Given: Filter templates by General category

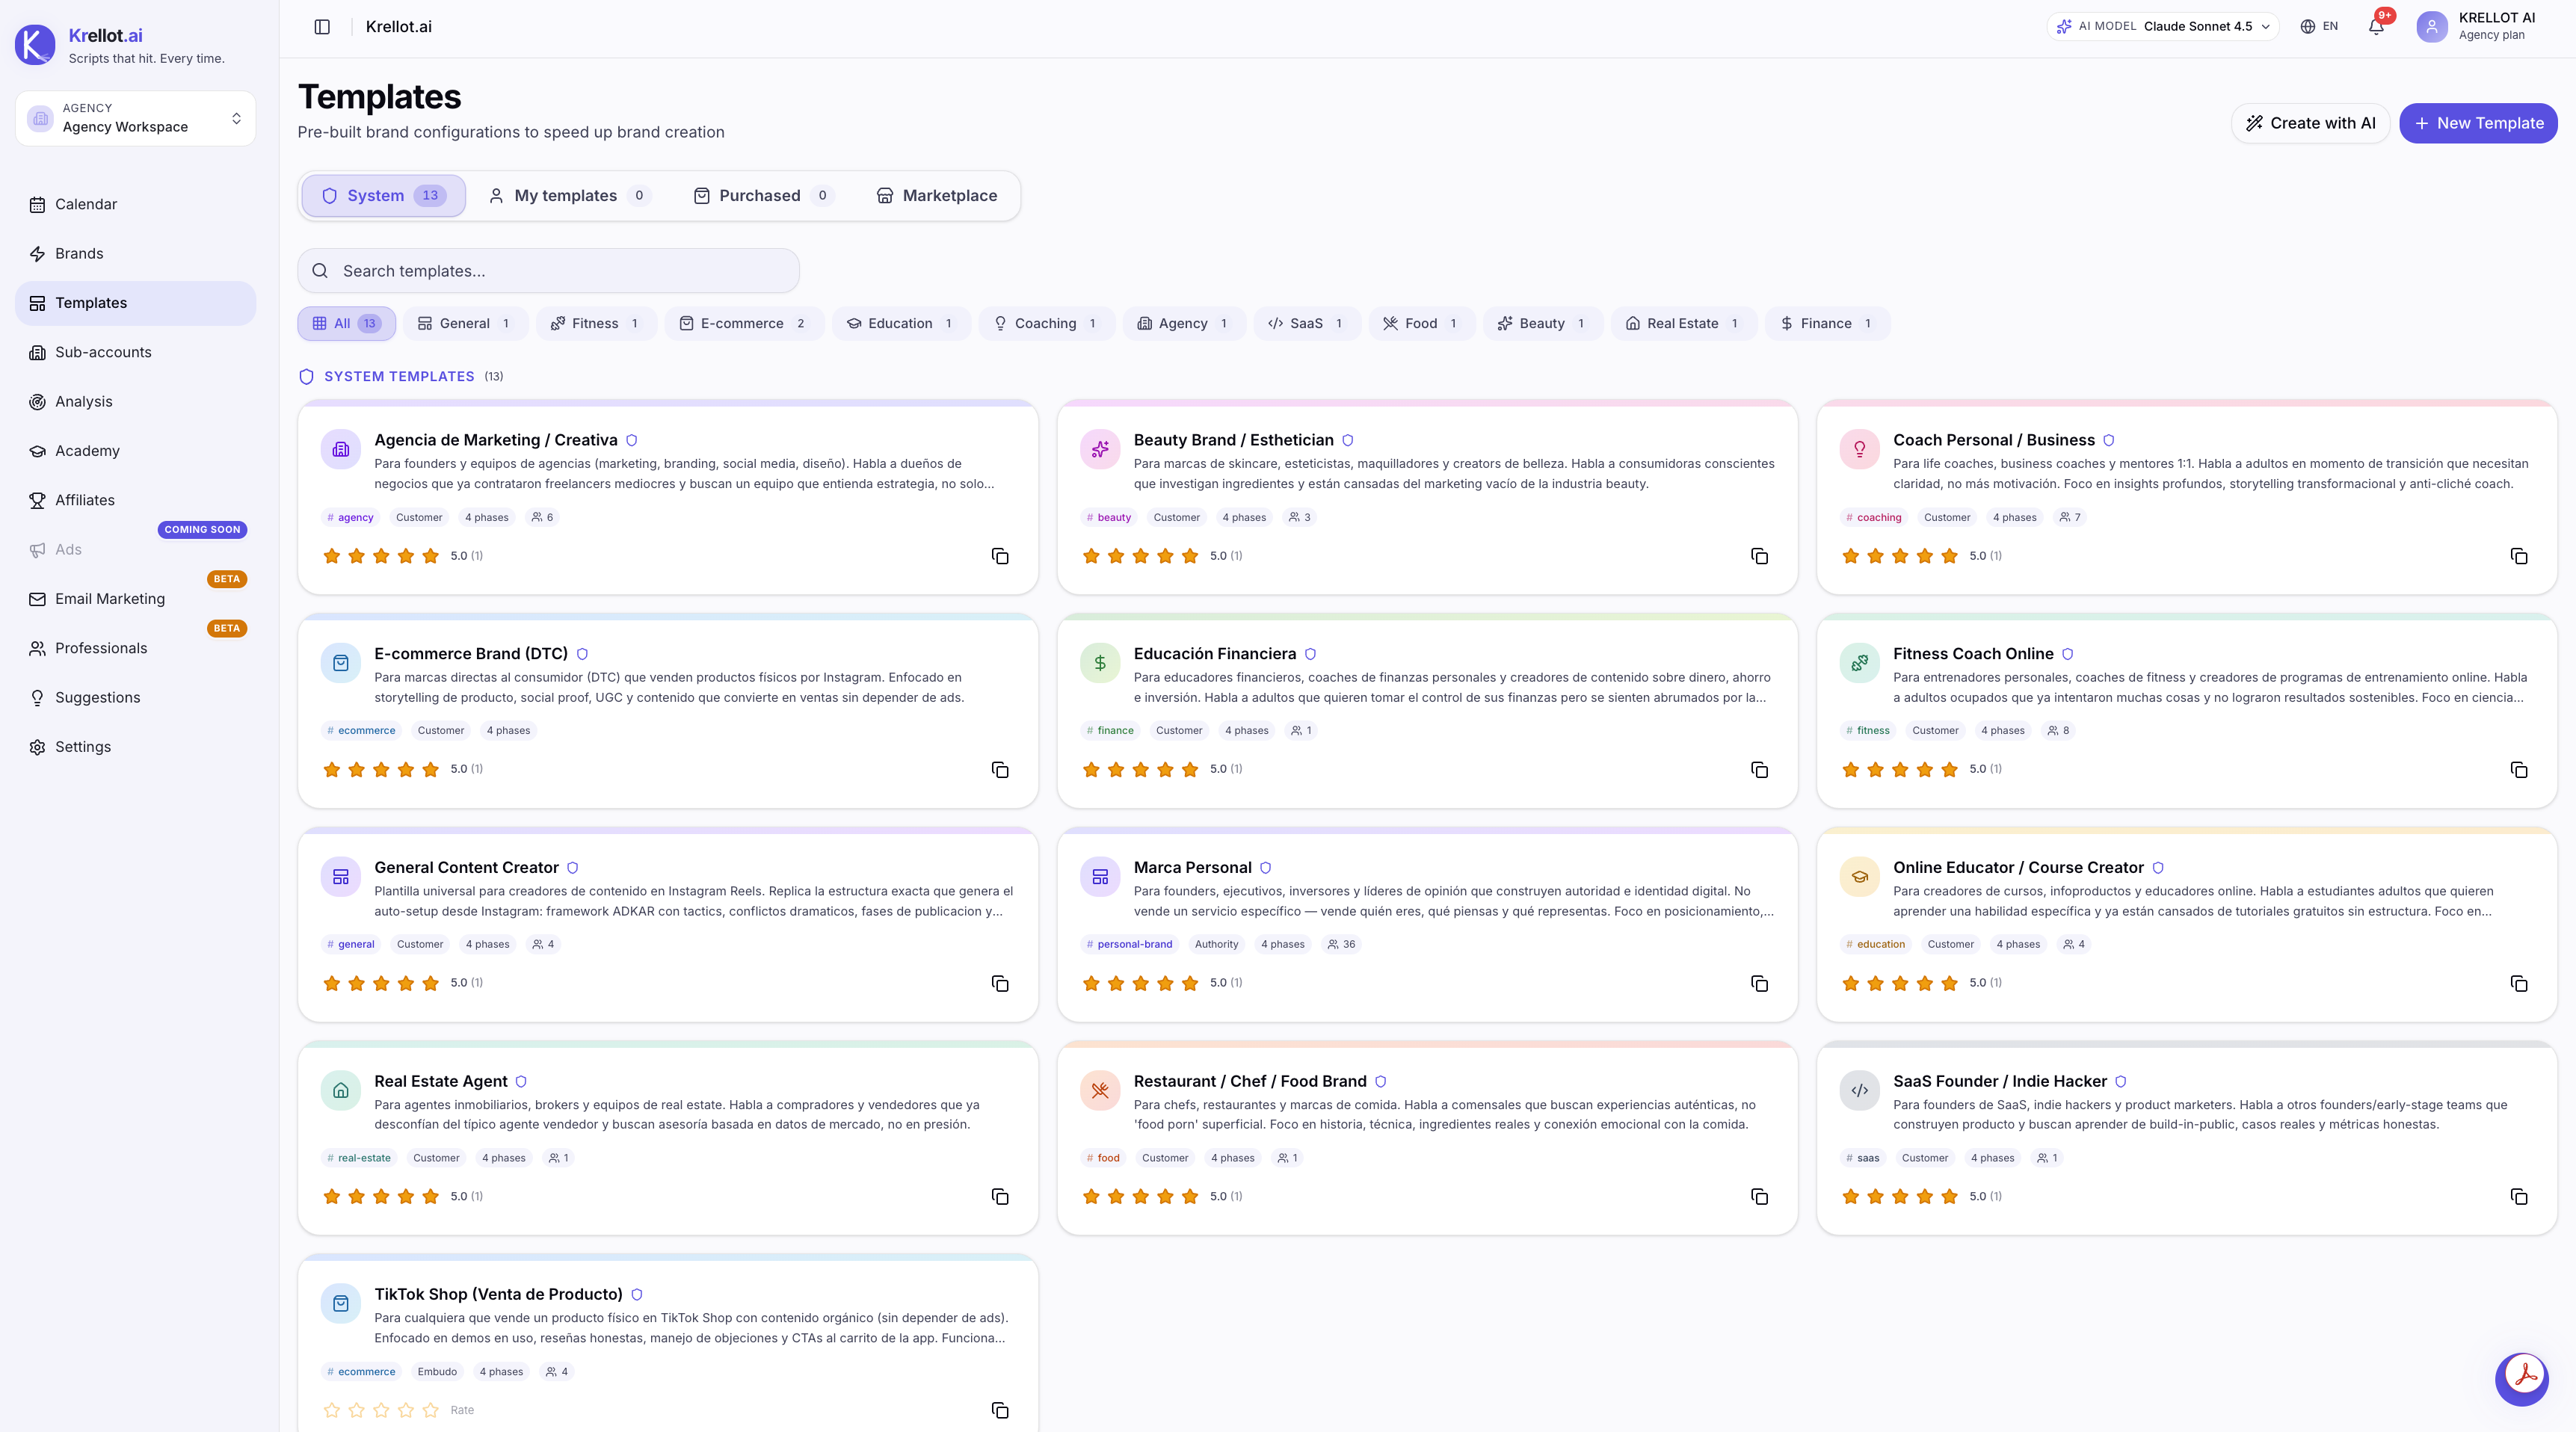Looking at the screenshot, I should click(x=464, y=323).
